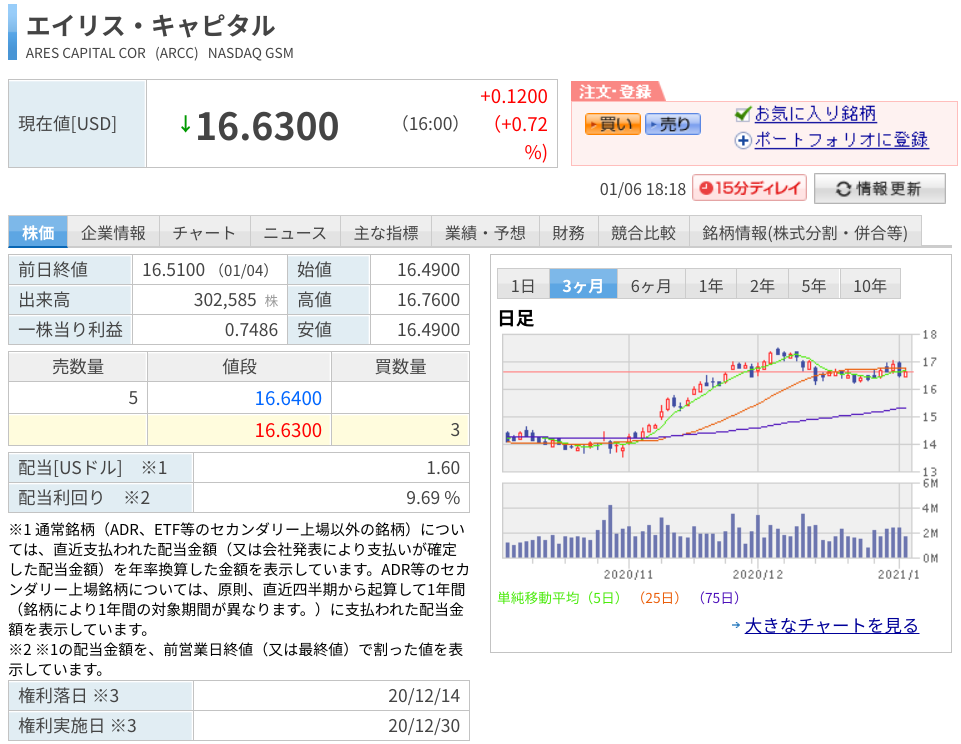Click the buy quantity 3 cell
This screenshot has height=744, width=961.
(x=400, y=430)
